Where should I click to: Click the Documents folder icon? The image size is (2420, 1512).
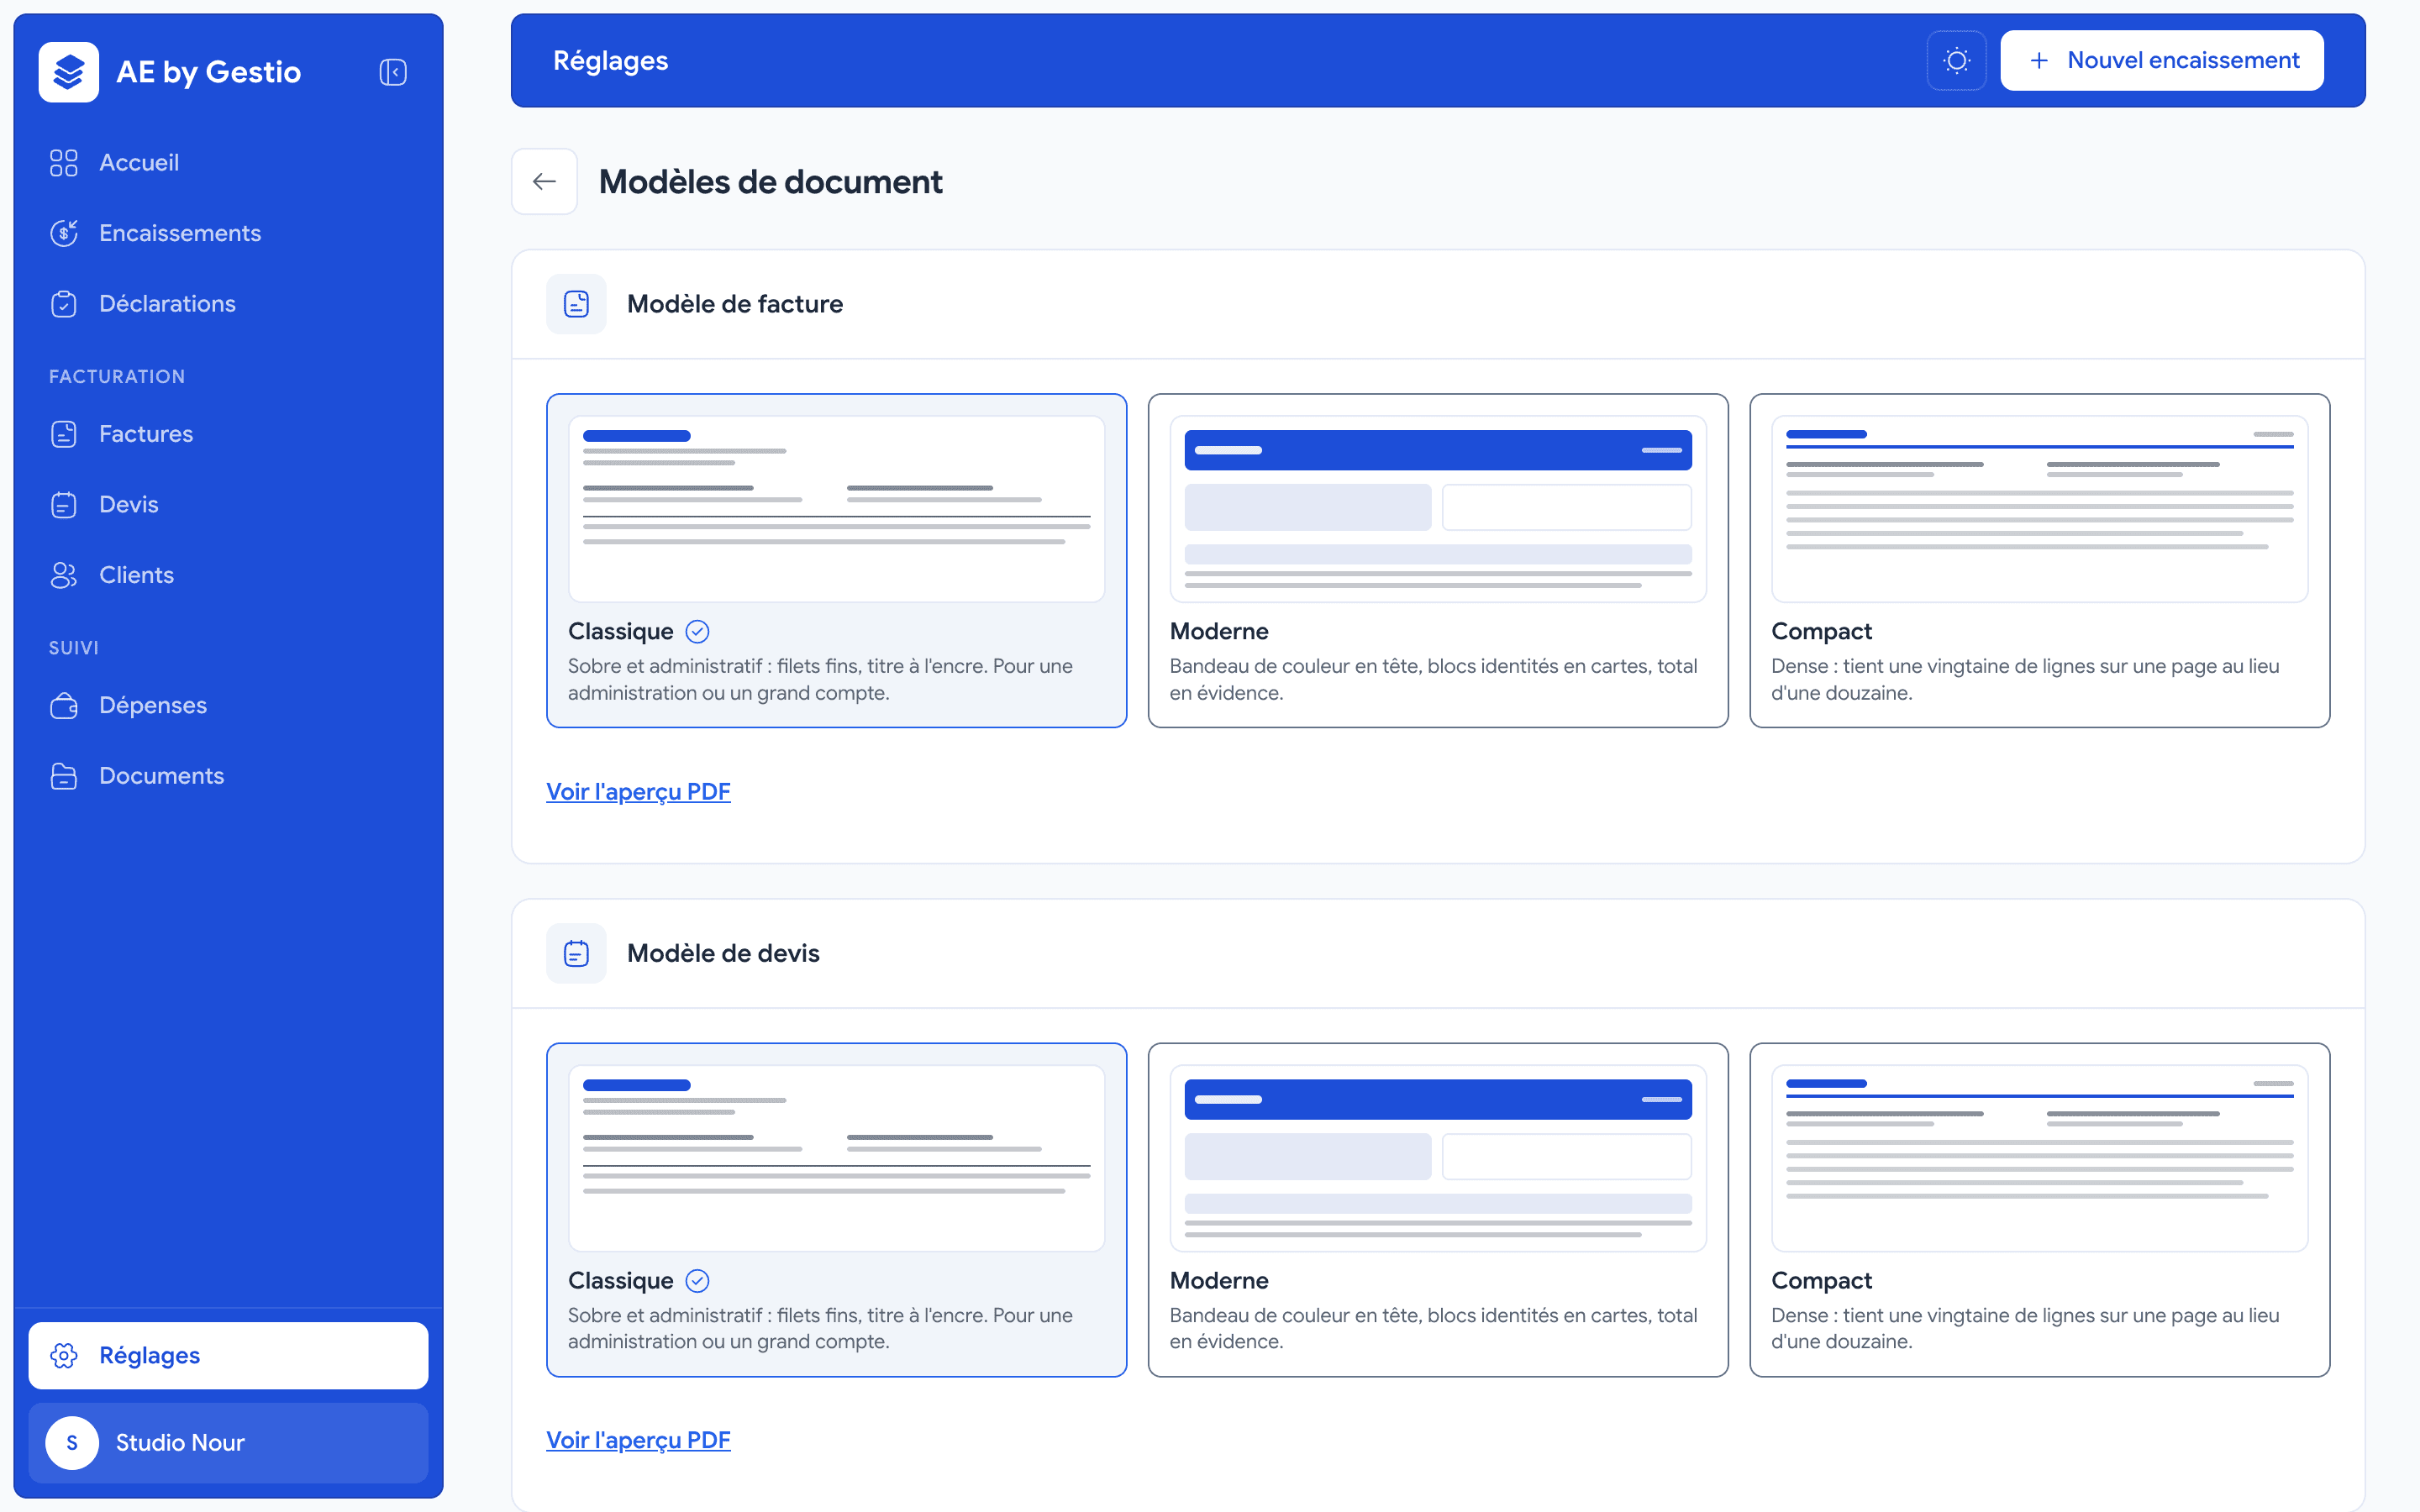coord(64,776)
